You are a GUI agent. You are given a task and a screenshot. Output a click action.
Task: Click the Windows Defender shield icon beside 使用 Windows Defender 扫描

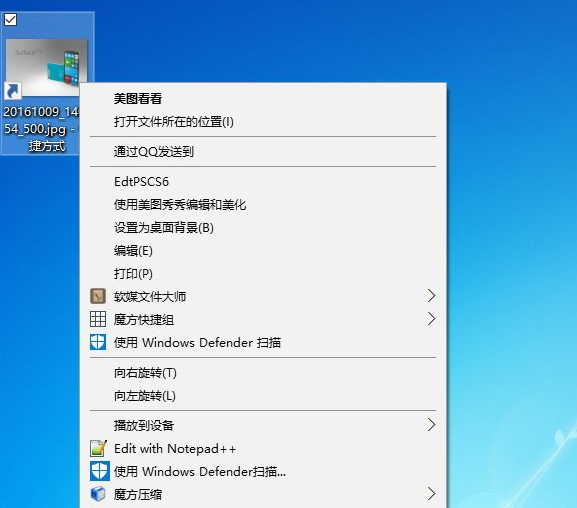click(x=98, y=342)
